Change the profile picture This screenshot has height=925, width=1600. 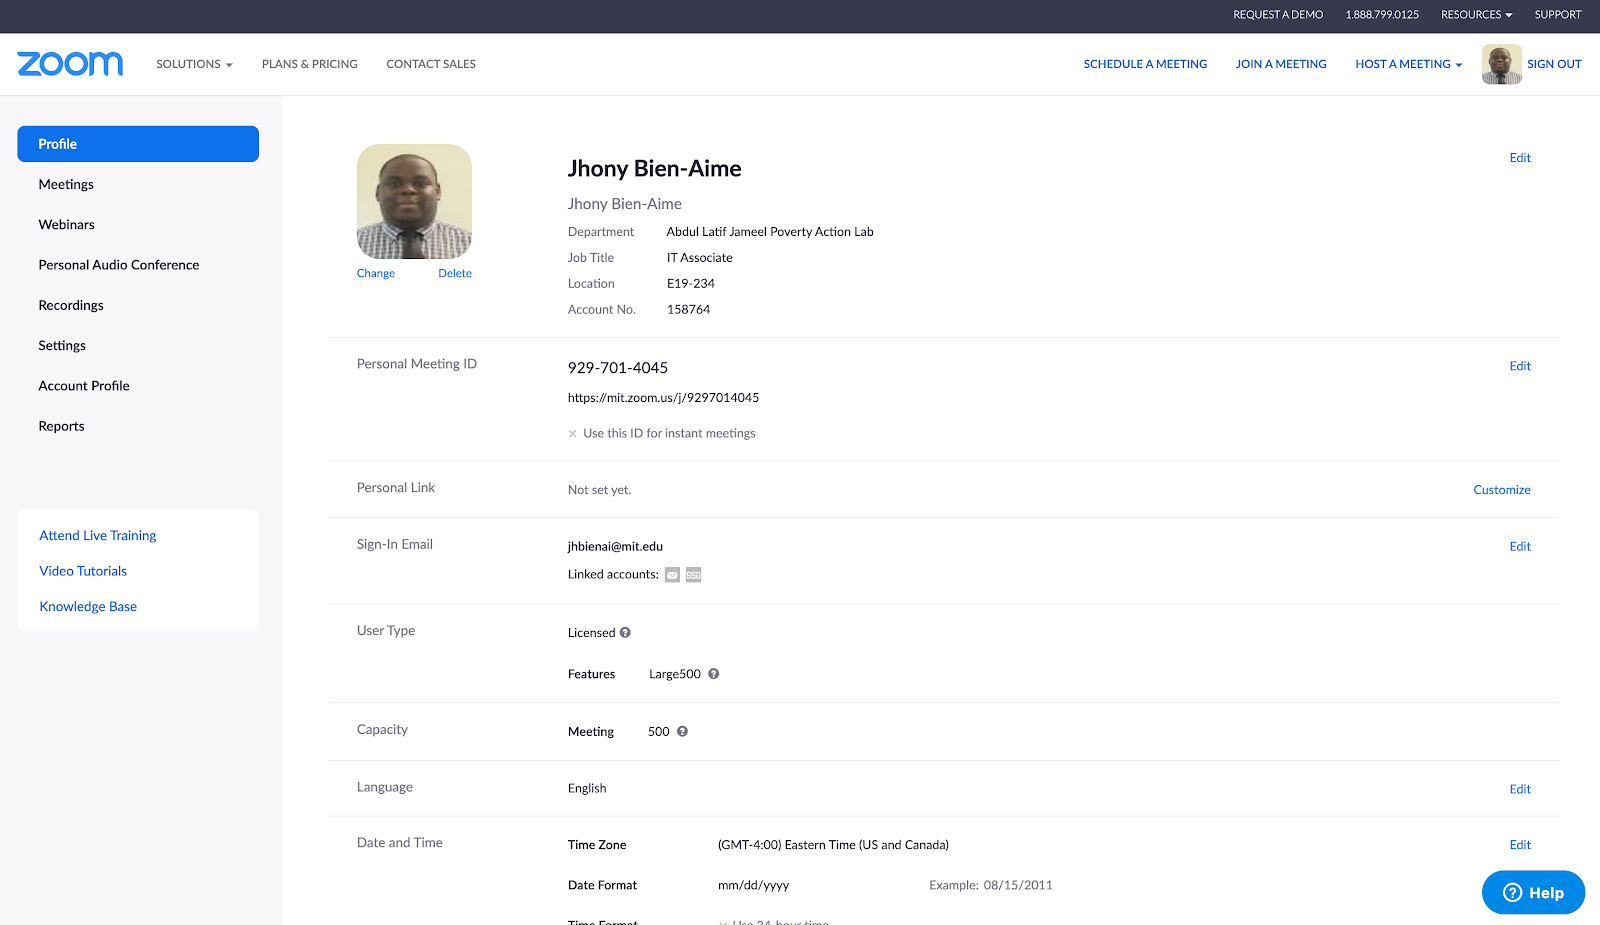(376, 274)
